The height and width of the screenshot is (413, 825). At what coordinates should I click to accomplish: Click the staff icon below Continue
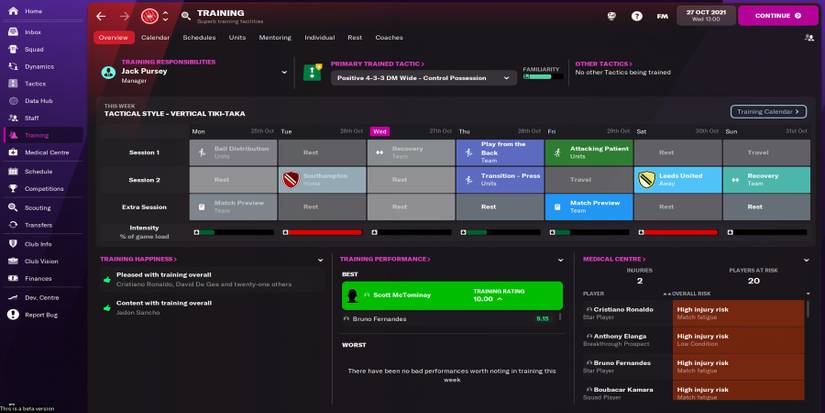808,38
